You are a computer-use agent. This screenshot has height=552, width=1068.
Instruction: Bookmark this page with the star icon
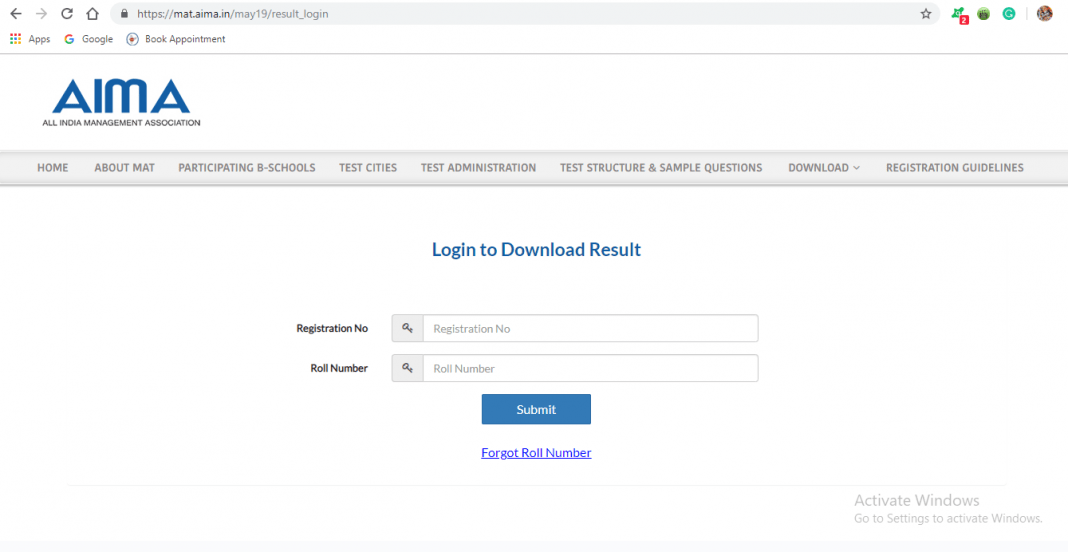[x=926, y=14]
